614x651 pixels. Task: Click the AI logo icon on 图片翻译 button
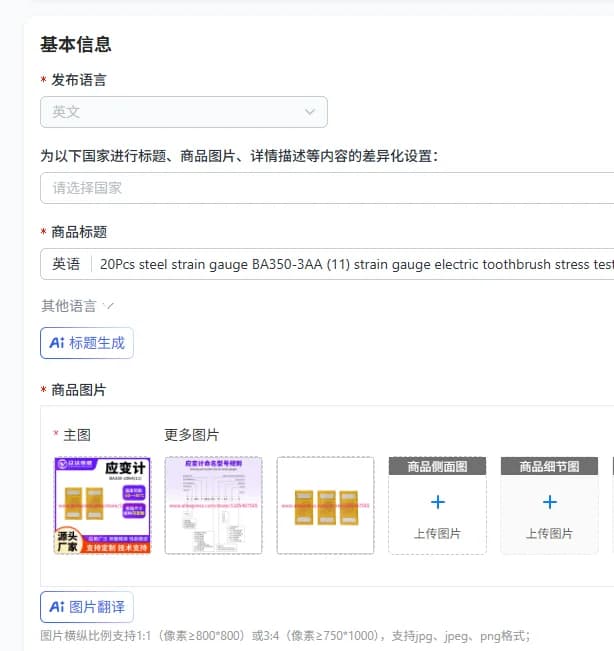pos(57,607)
